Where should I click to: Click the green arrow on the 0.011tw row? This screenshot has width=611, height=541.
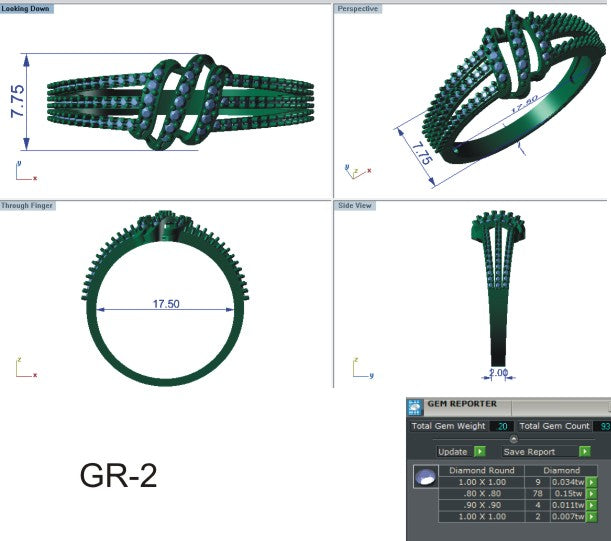(x=591, y=505)
